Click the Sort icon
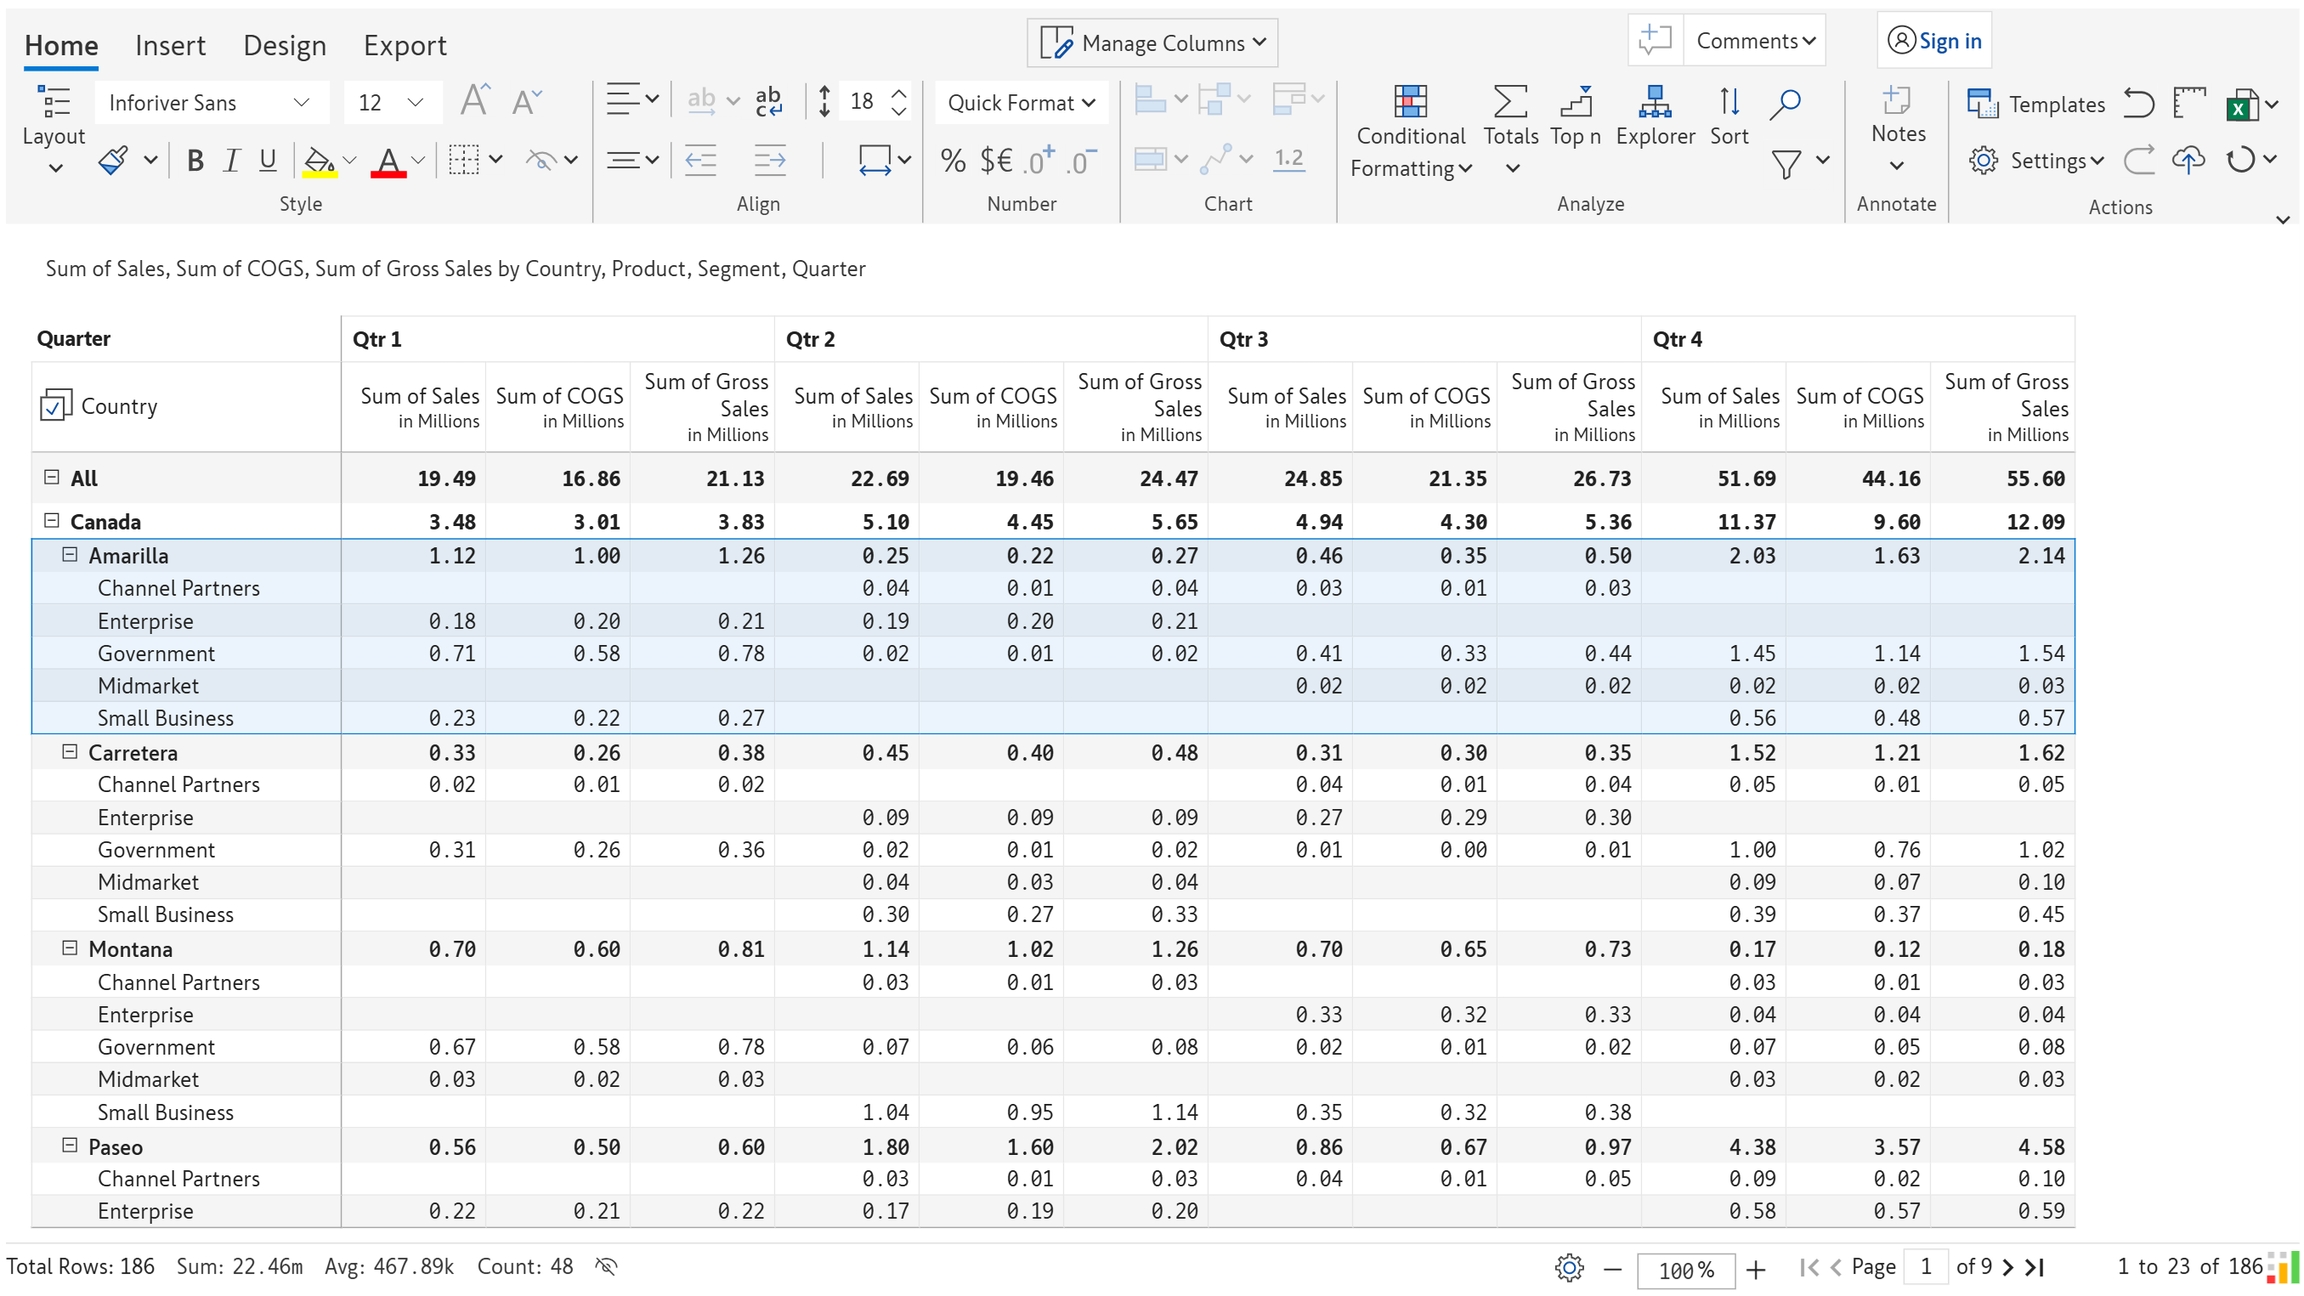This screenshot has height=1296, width=2304. pyautogui.click(x=1729, y=102)
